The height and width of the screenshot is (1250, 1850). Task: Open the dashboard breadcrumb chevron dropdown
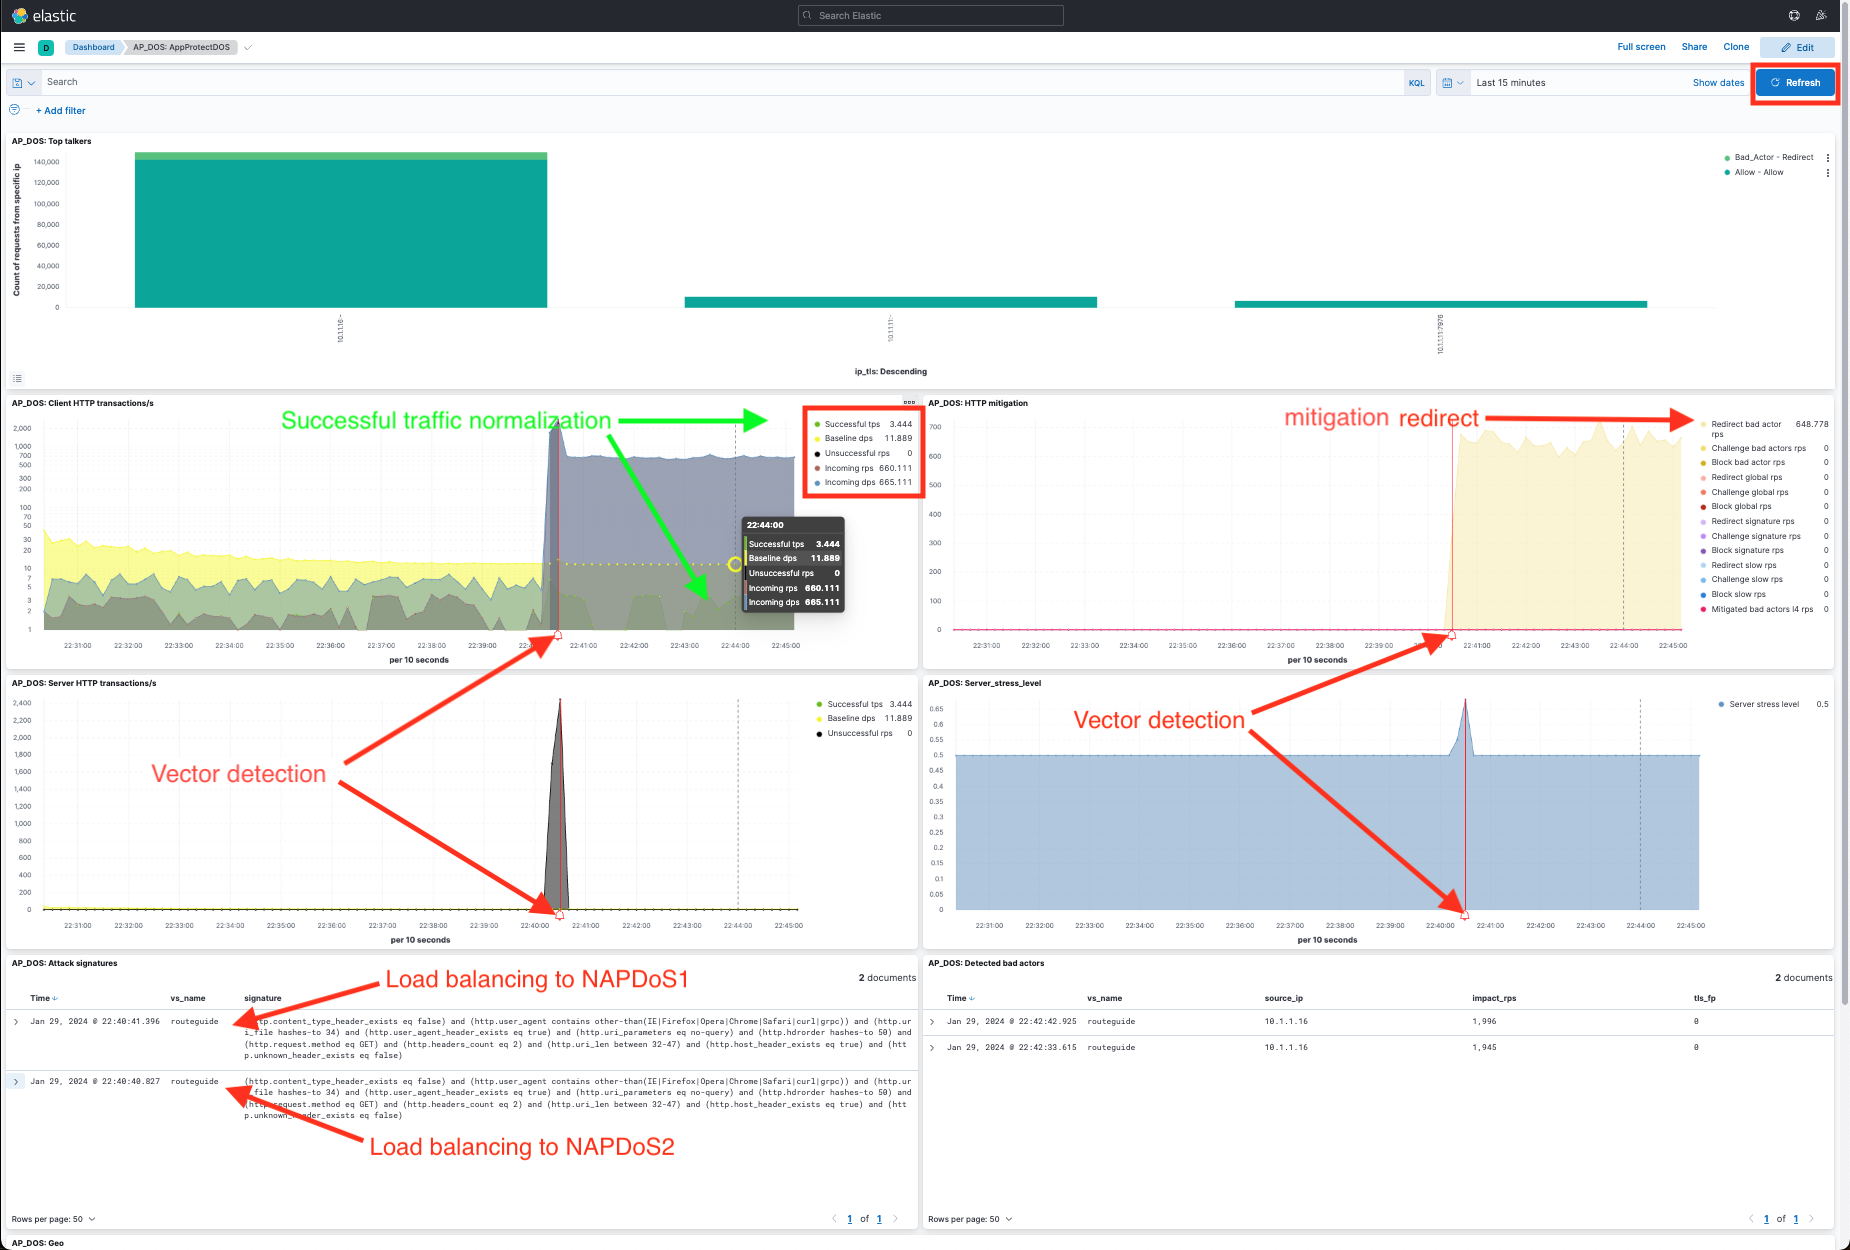pos(248,47)
